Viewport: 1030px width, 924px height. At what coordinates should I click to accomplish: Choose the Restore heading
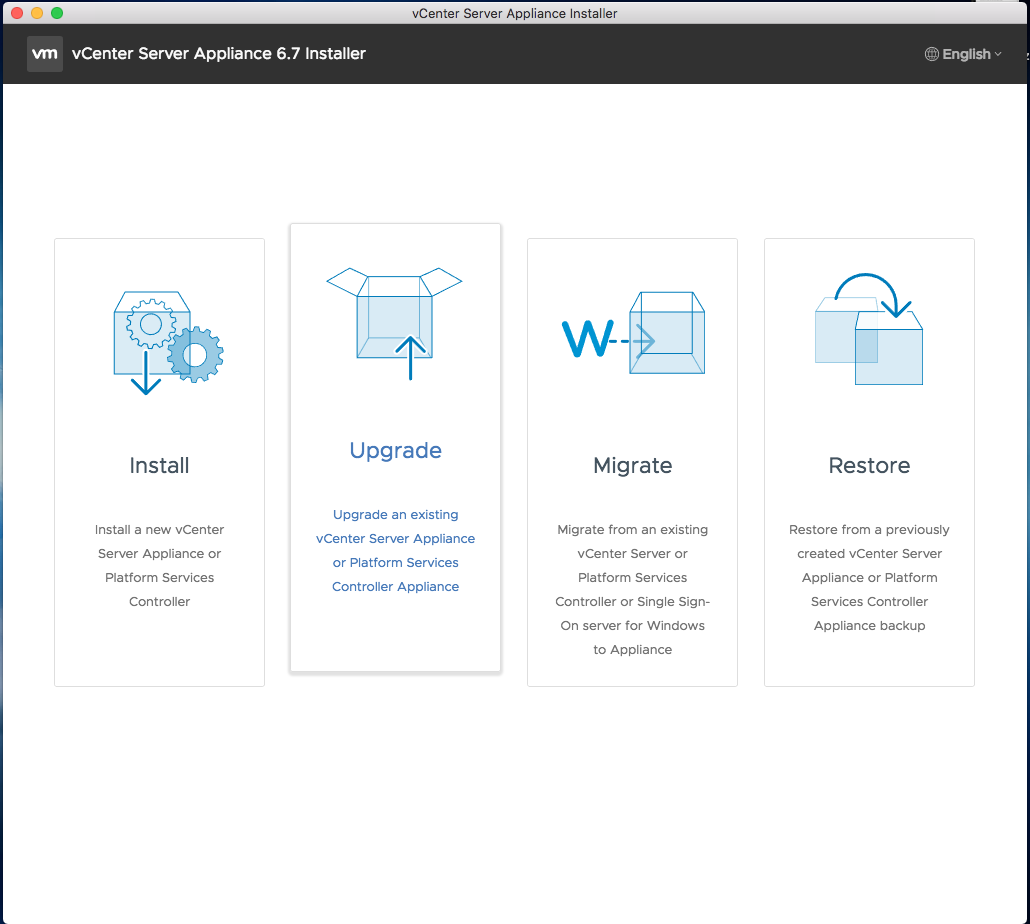pyautogui.click(x=869, y=466)
